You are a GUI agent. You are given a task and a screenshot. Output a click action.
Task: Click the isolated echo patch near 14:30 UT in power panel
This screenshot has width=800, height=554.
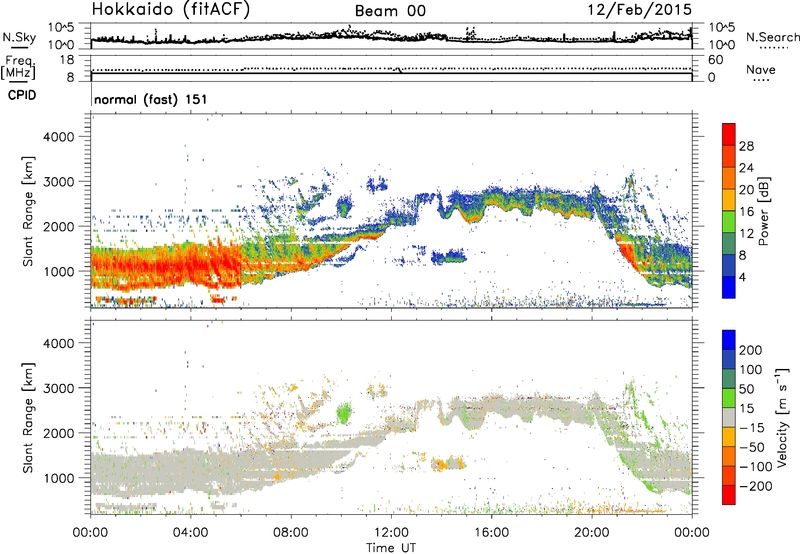pos(448,257)
